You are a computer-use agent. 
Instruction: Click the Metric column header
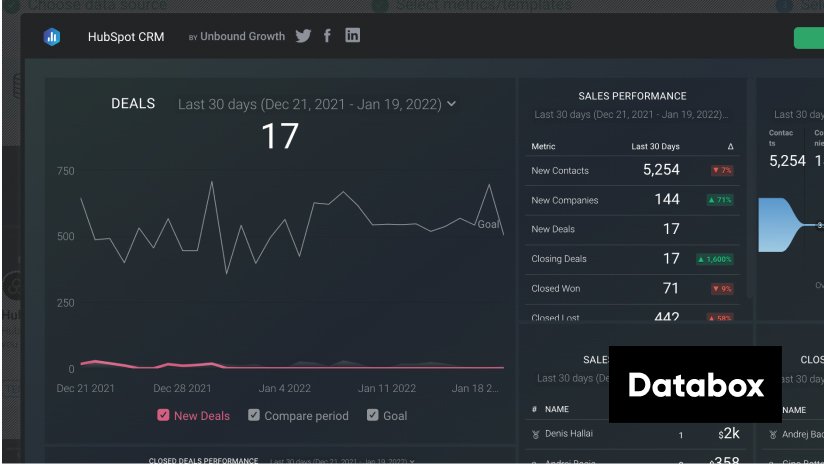(x=543, y=147)
